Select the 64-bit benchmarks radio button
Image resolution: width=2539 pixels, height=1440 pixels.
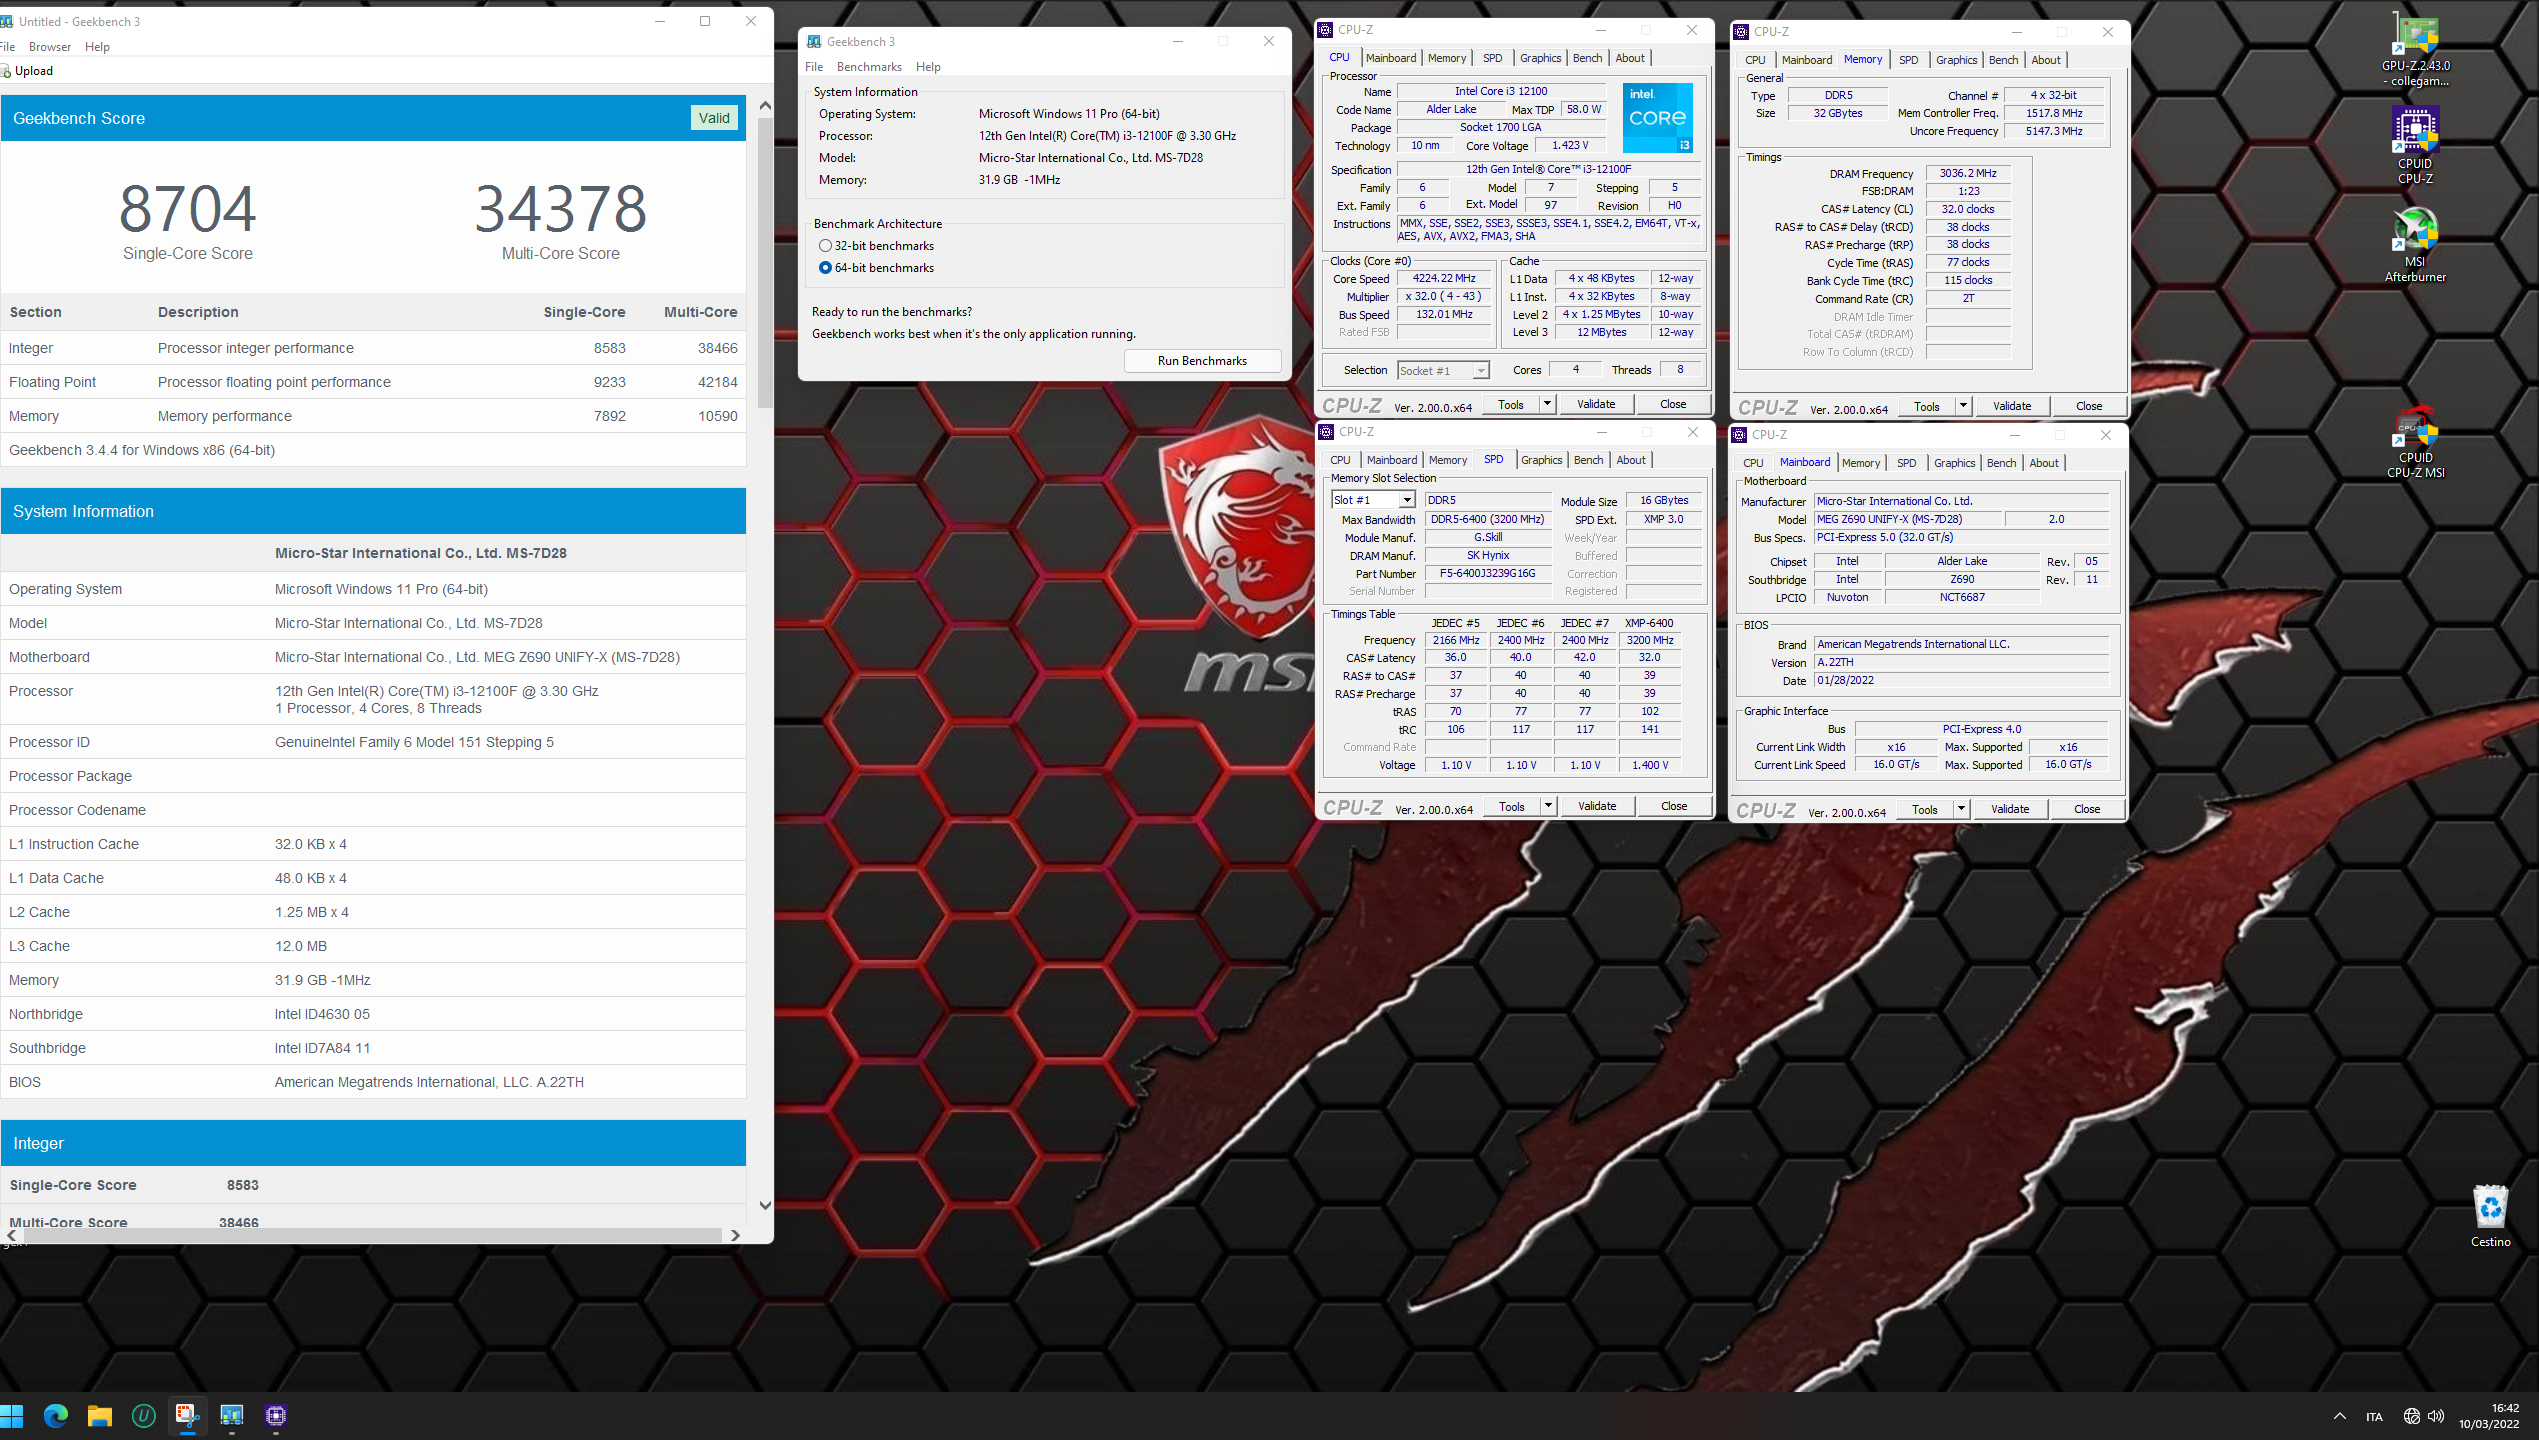pyautogui.click(x=825, y=268)
